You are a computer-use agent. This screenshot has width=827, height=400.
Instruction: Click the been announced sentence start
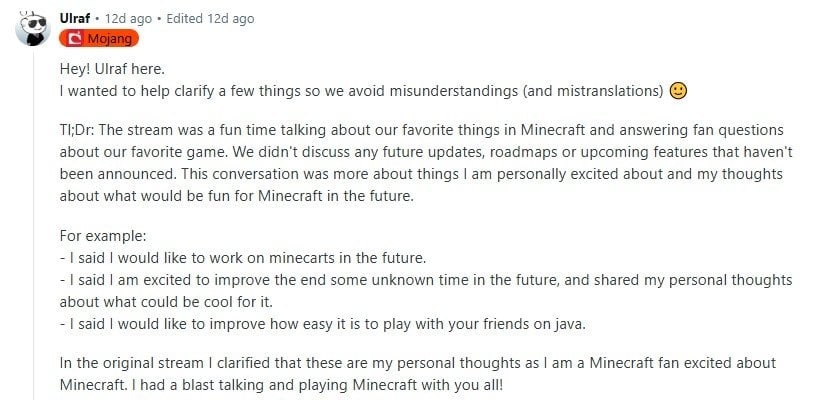119,174
